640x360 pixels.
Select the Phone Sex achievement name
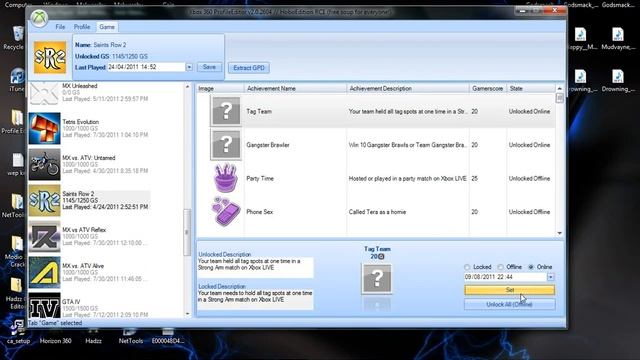260,212
